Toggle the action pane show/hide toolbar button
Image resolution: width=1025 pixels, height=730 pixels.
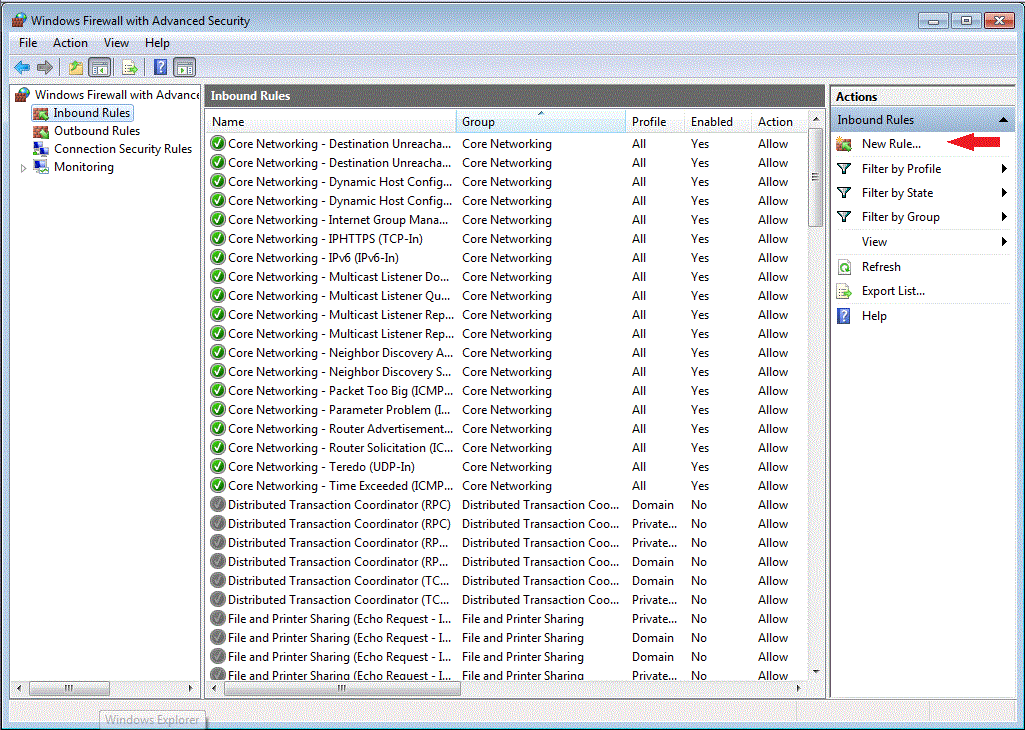click(x=185, y=67)
